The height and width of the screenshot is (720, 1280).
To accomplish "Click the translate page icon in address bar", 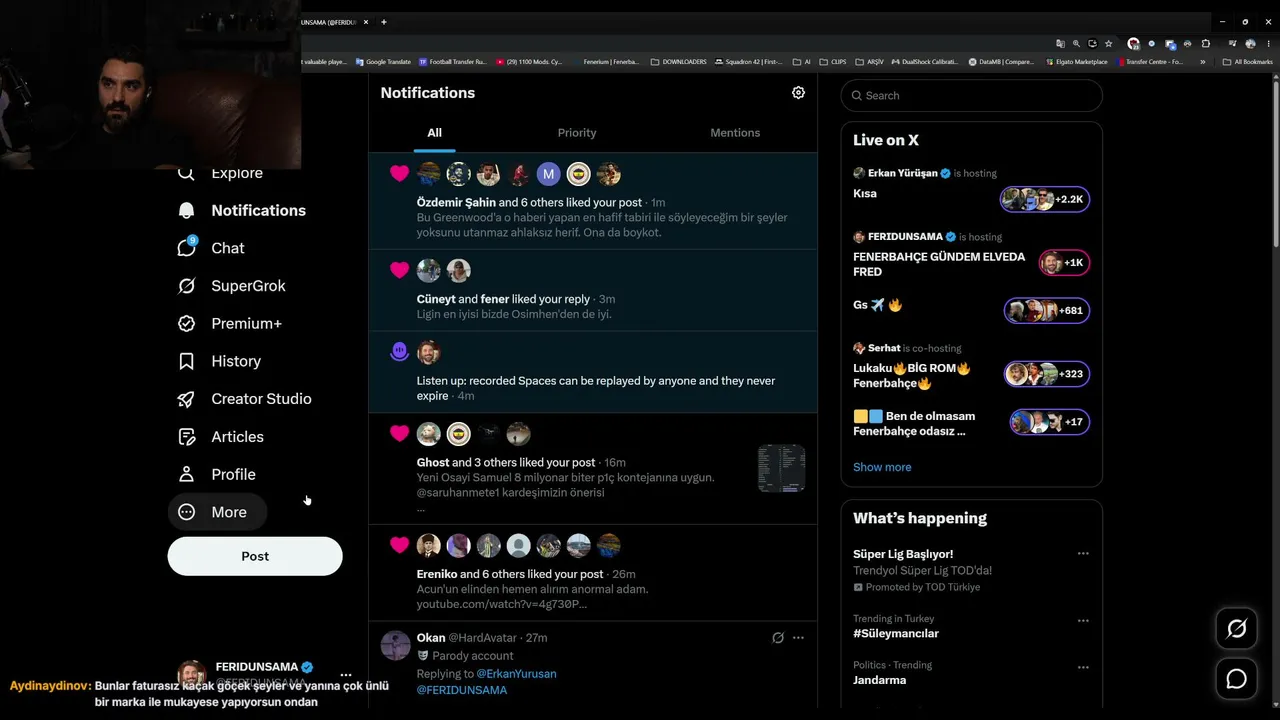I will pos(1060,44).
